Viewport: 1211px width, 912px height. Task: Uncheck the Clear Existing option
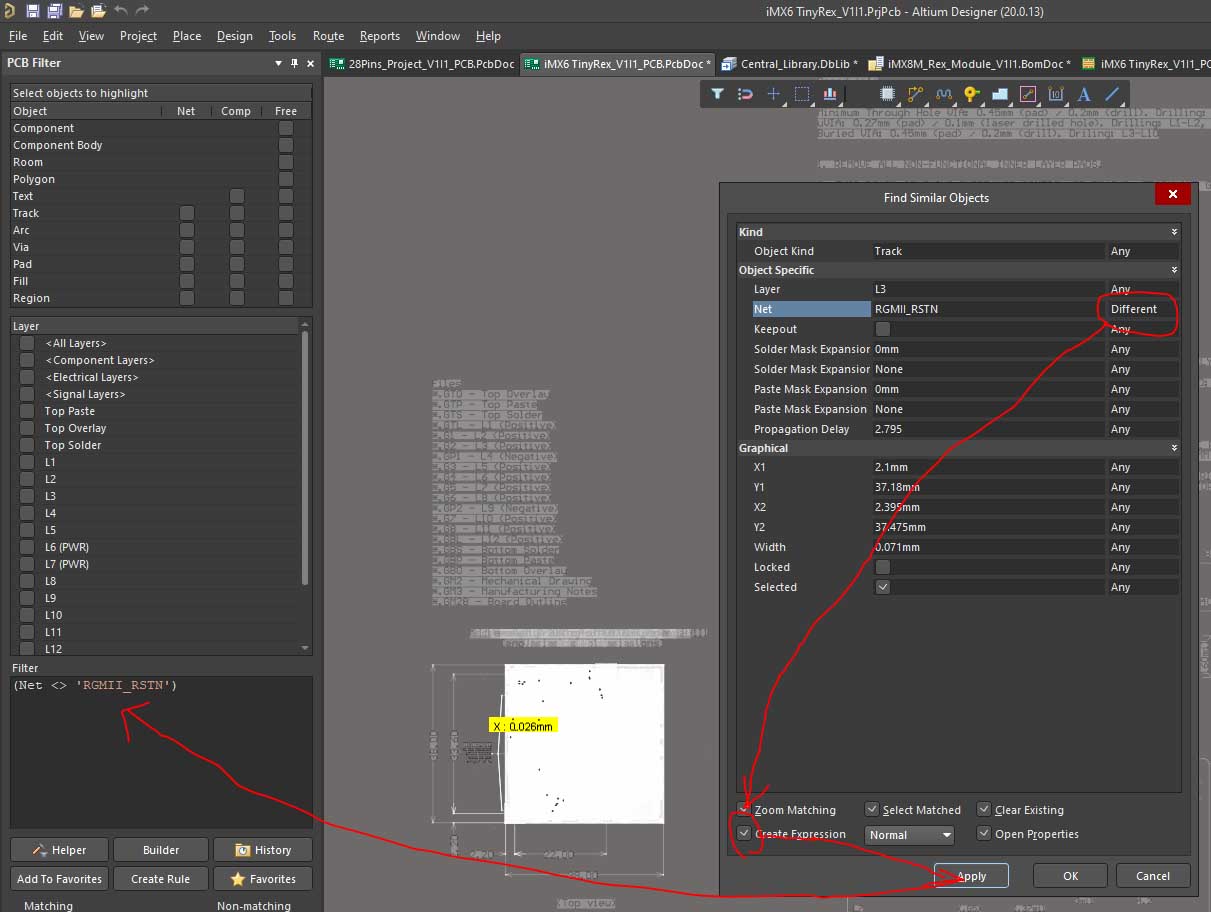click(x=985, y=809)
